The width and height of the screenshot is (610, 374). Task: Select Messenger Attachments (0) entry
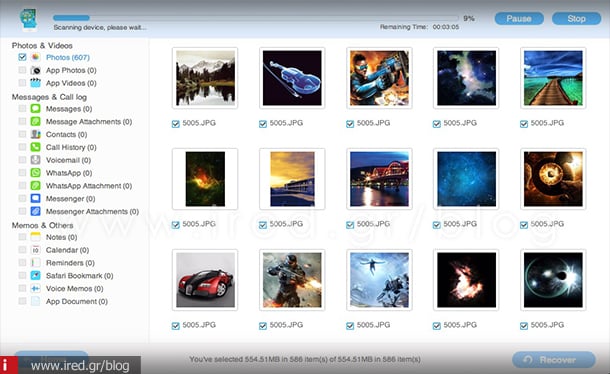92,211
